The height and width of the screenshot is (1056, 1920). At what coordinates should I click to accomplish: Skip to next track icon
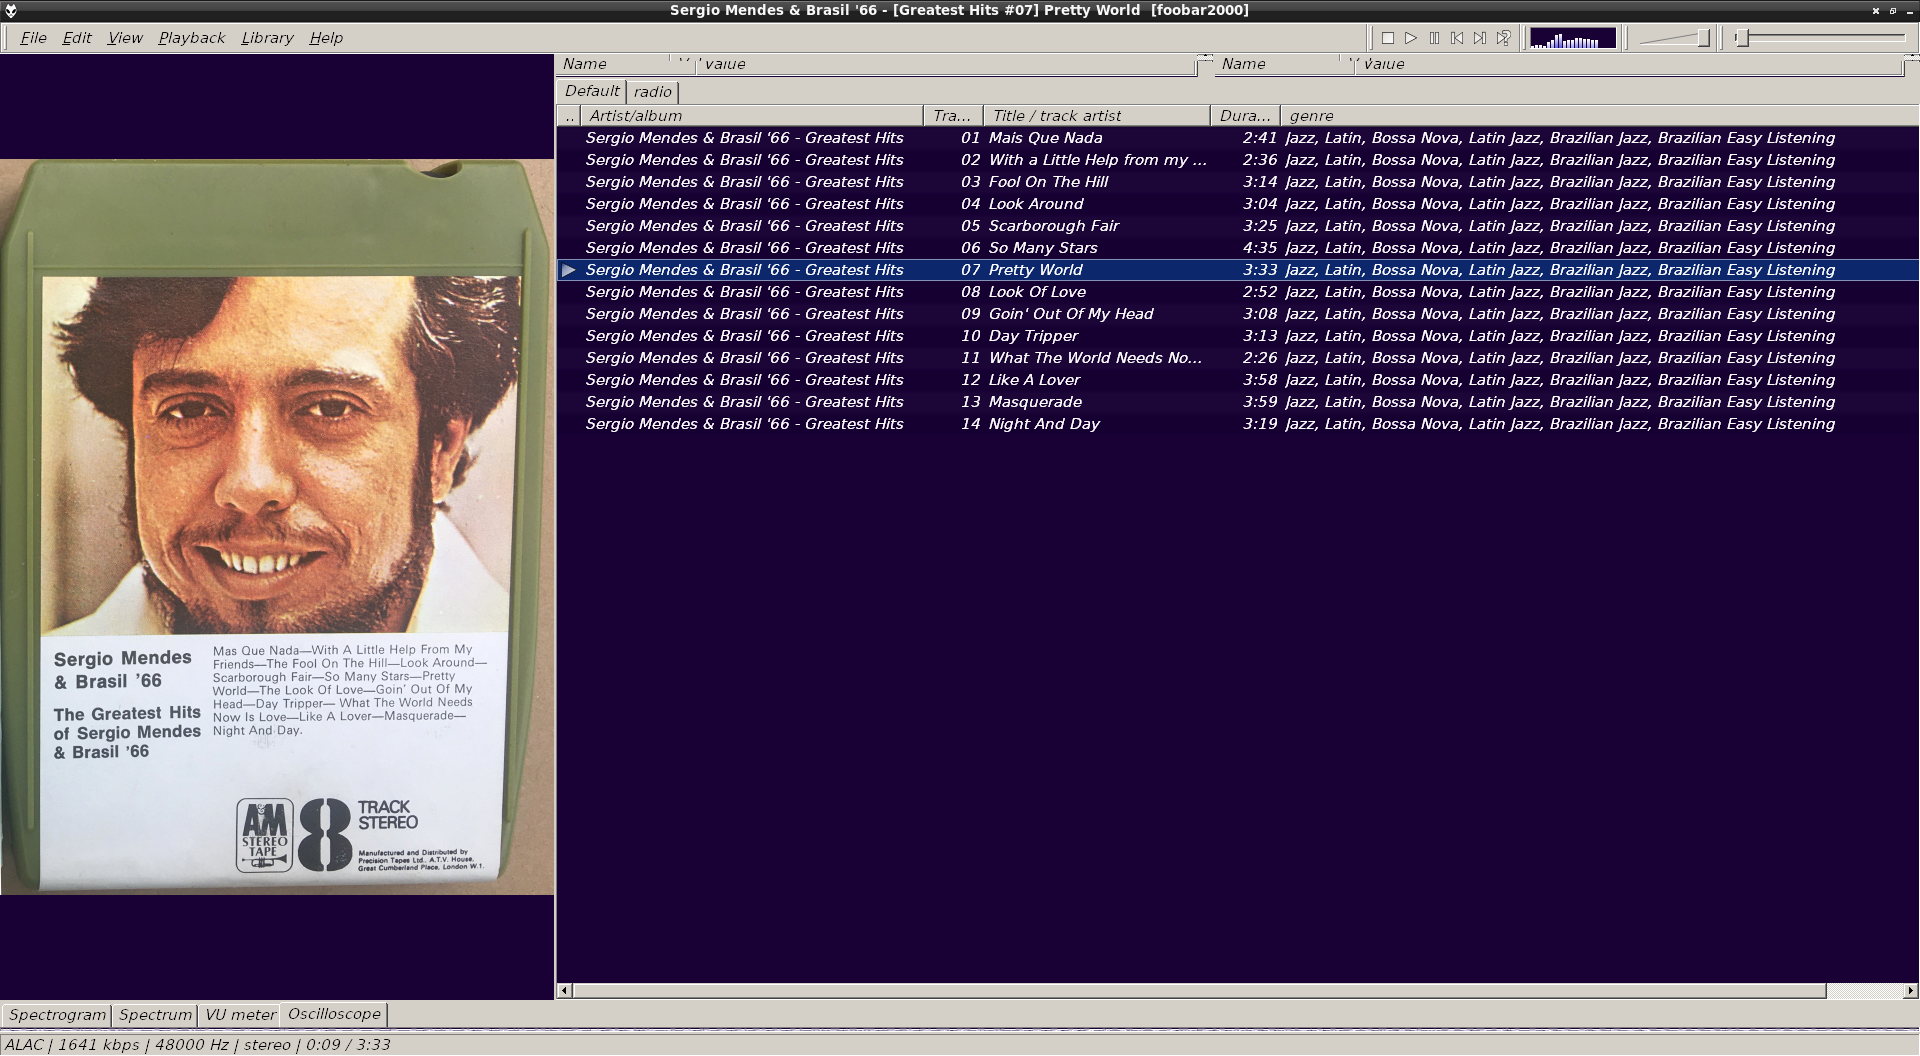tap(1480, 38)
